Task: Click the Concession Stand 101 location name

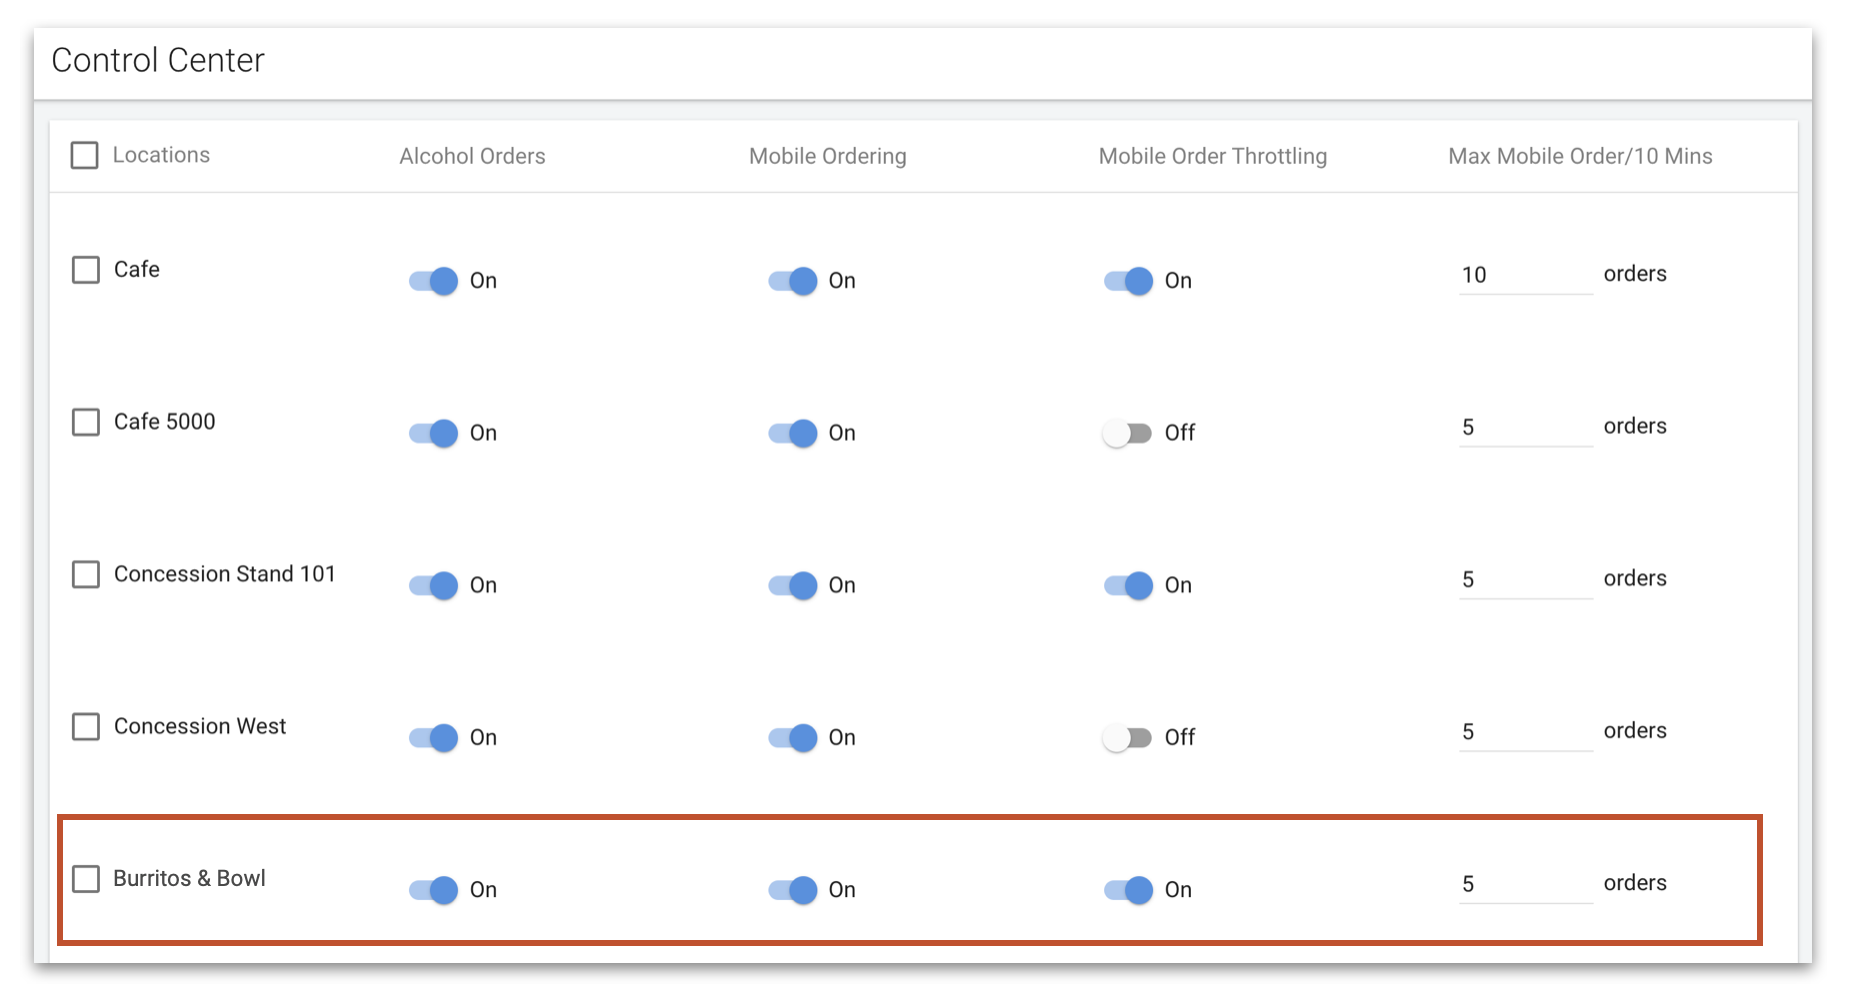Action: [x=225, y=574]
